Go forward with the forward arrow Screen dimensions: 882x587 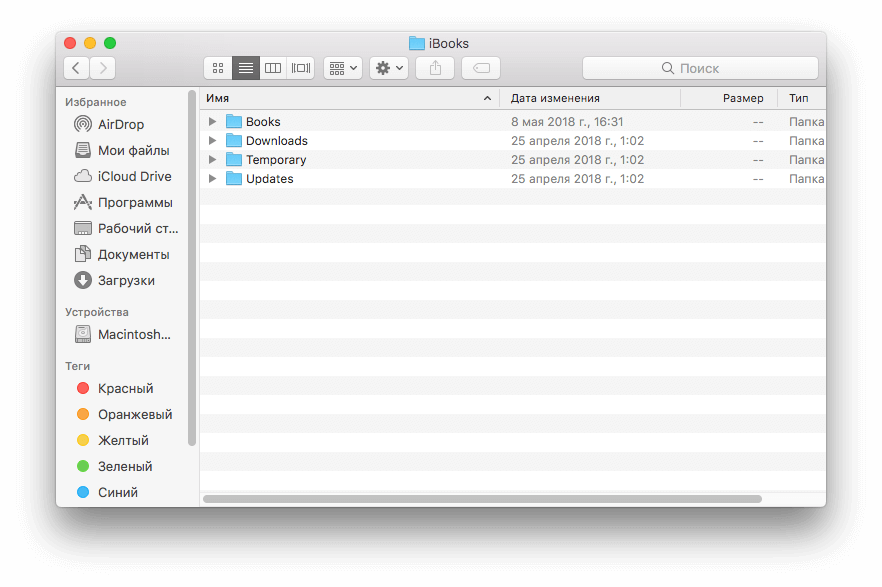tap(103, 68)
